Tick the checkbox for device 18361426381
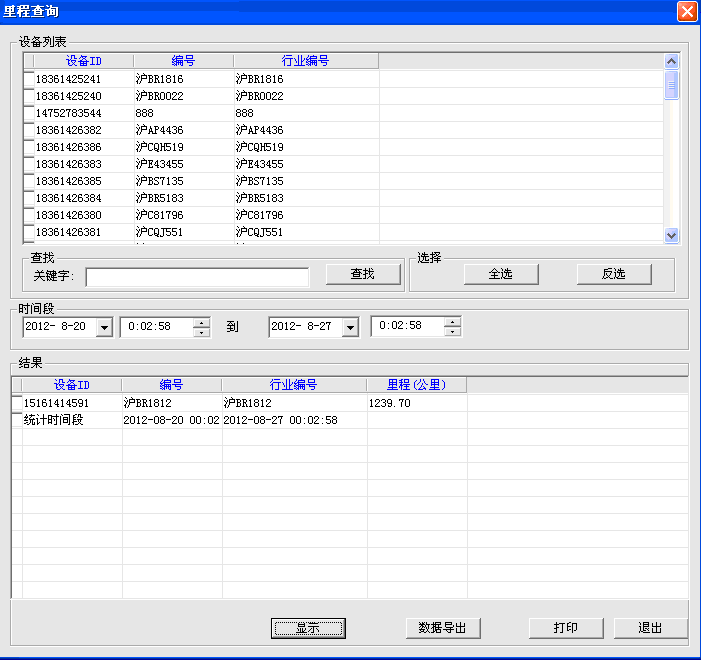701x662 pixels. tap(29, 232)
